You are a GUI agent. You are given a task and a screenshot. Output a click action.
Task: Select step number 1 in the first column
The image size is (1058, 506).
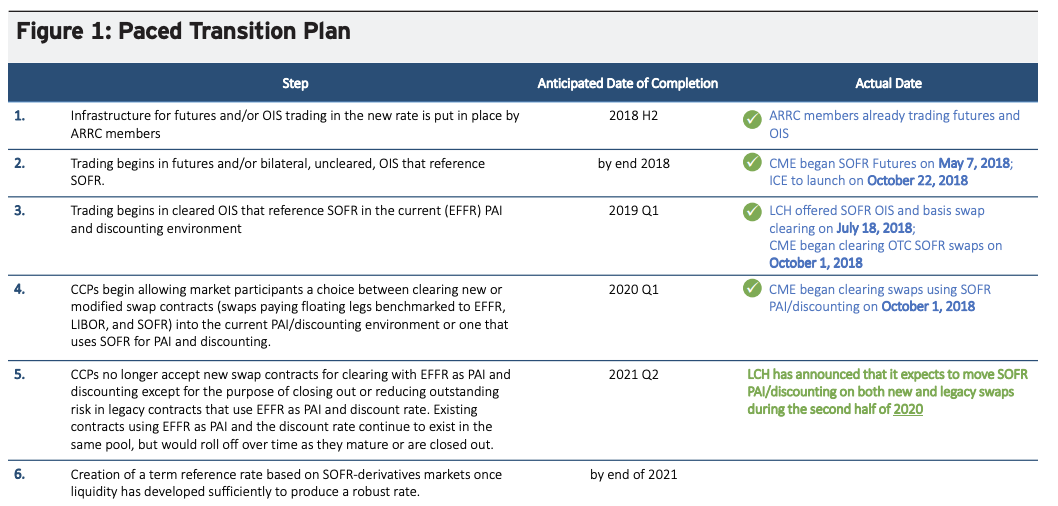point(20,116)
